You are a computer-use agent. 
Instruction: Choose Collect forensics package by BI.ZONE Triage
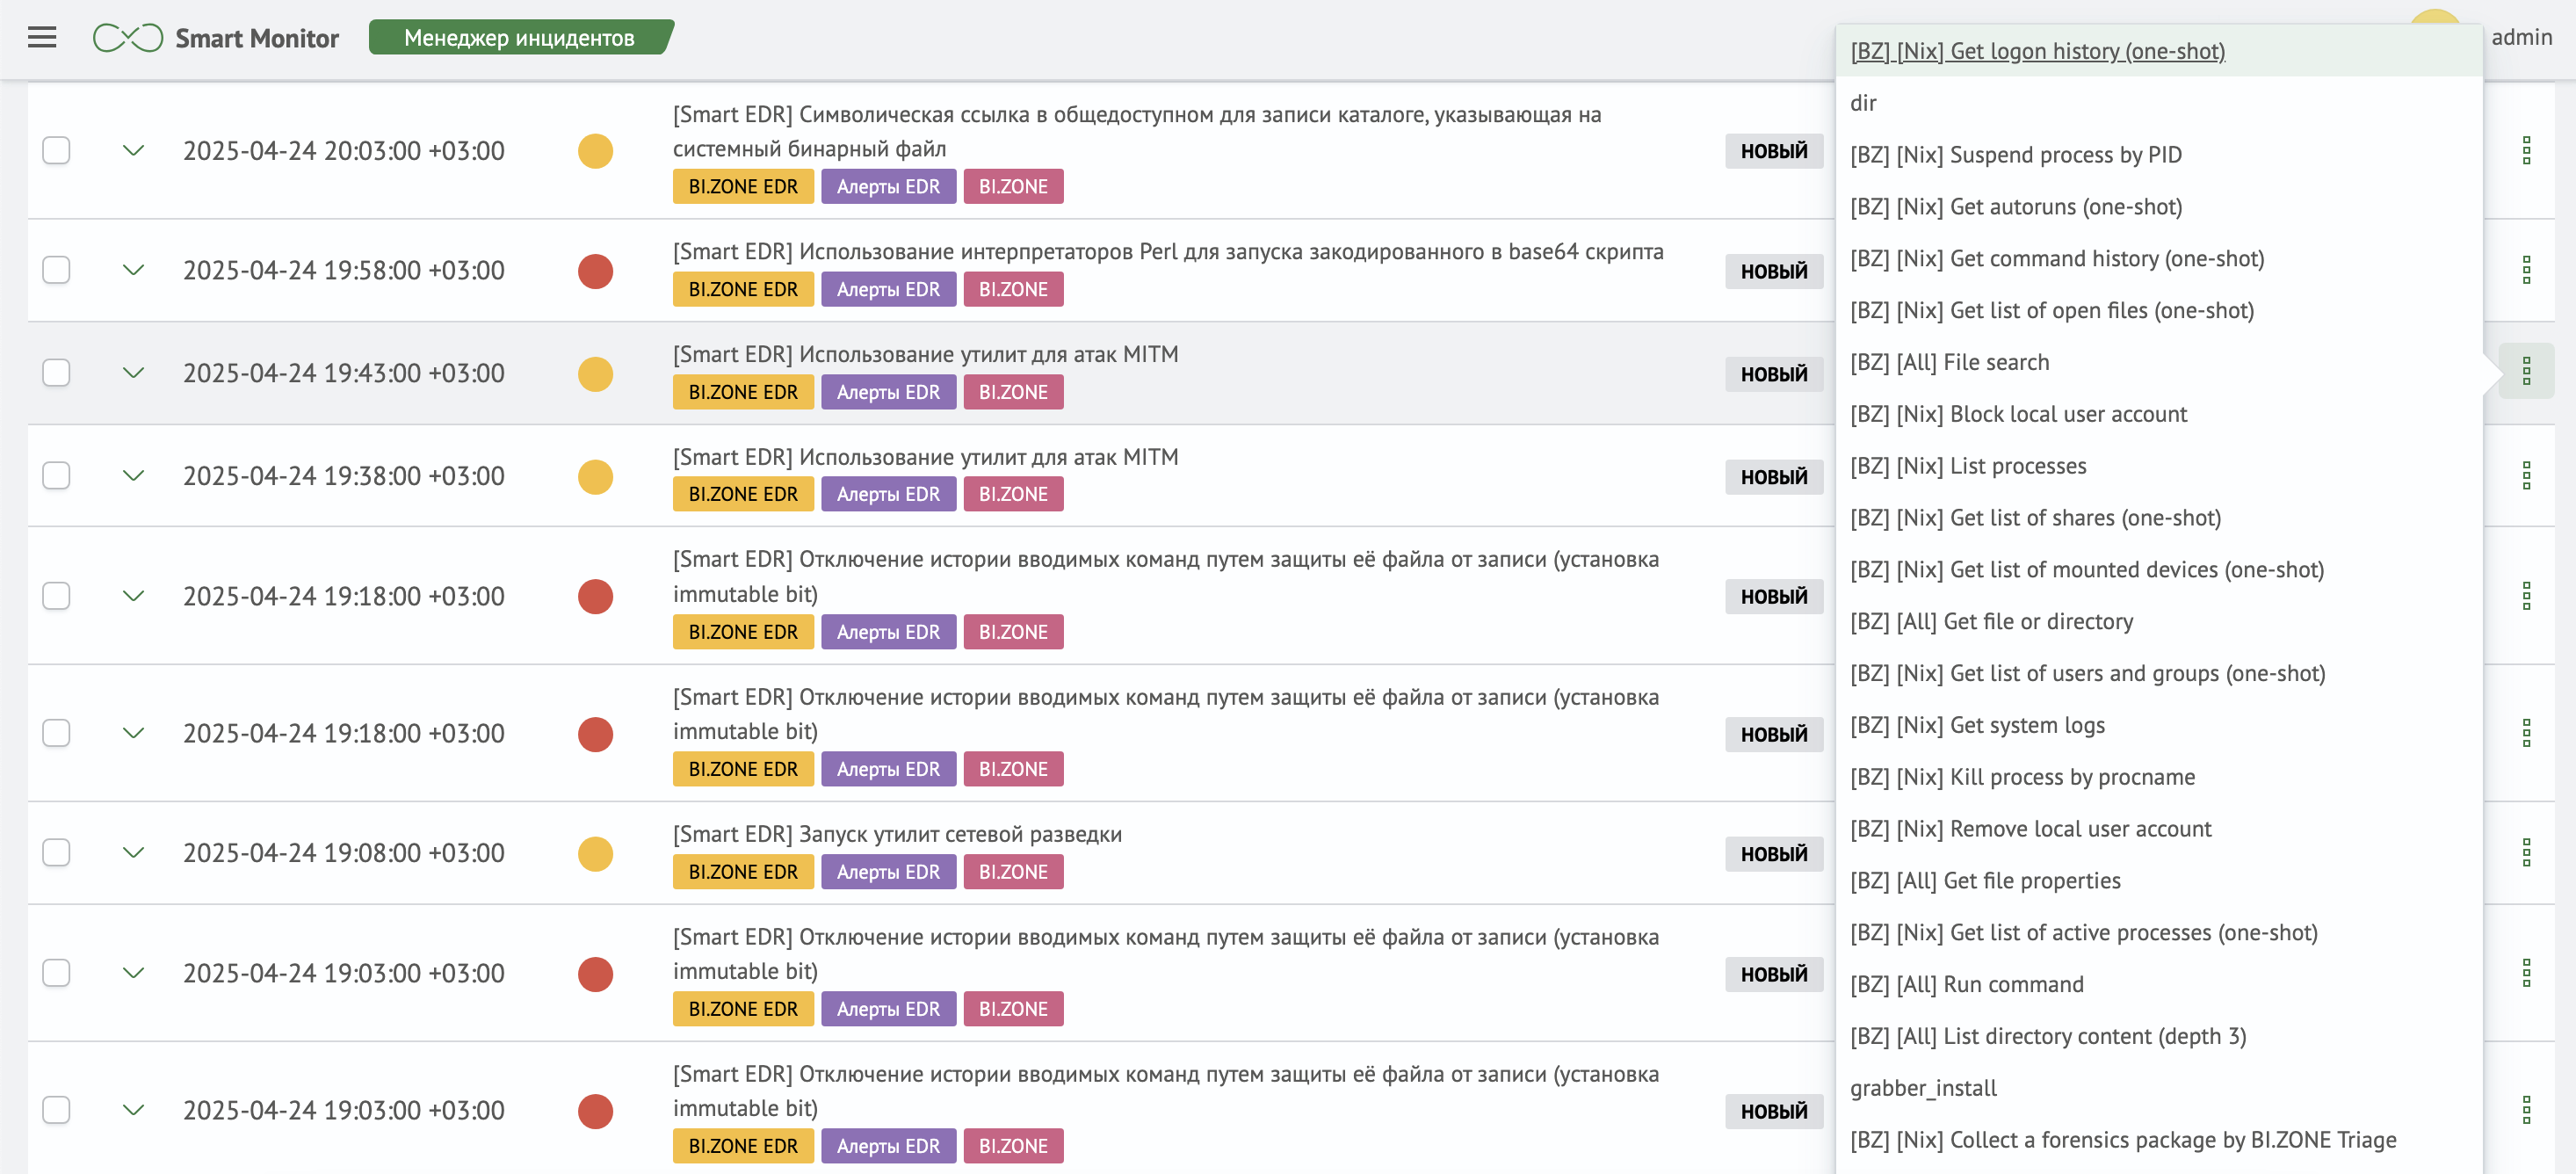(x=2158, y=1141)
